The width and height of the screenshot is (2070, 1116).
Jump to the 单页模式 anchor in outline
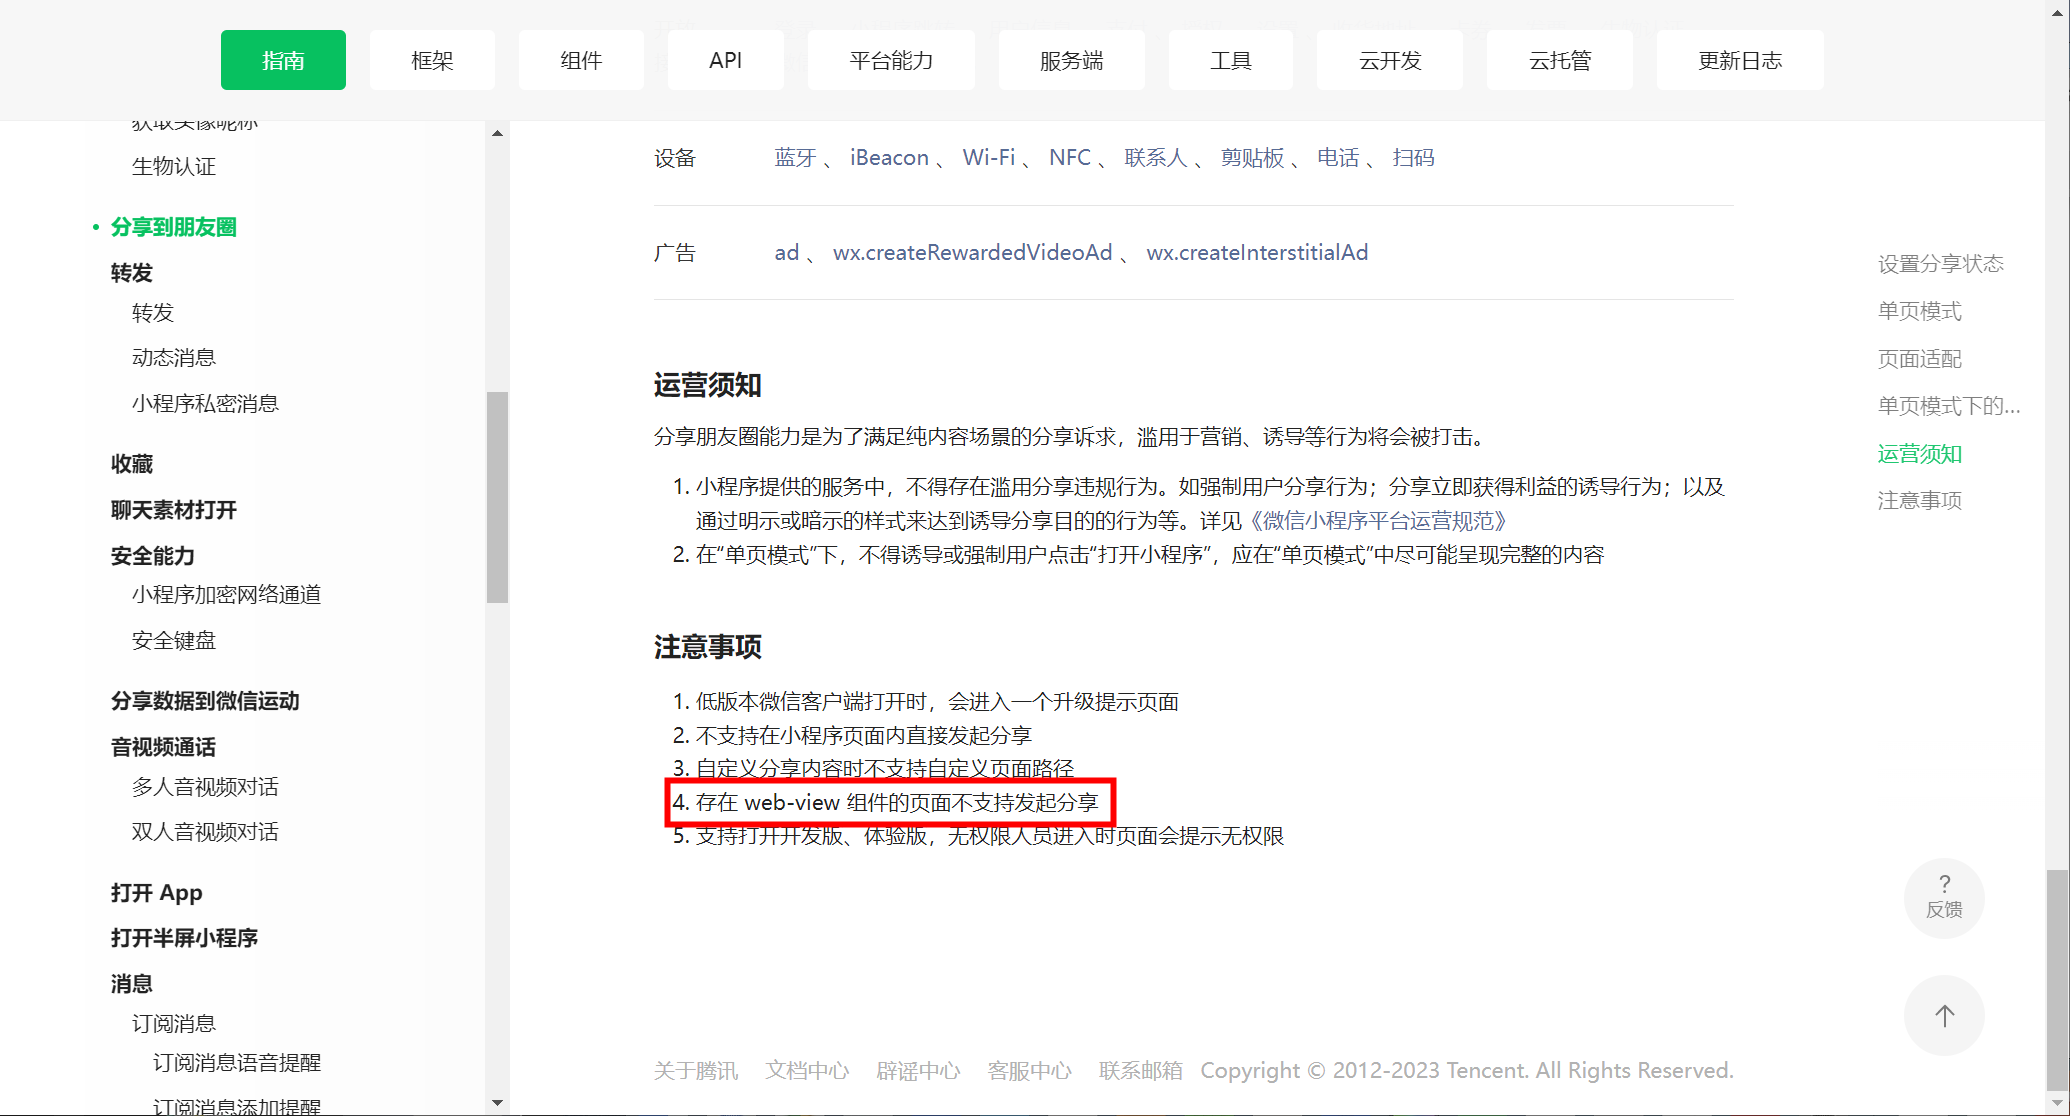click(x=1919, y=311)
